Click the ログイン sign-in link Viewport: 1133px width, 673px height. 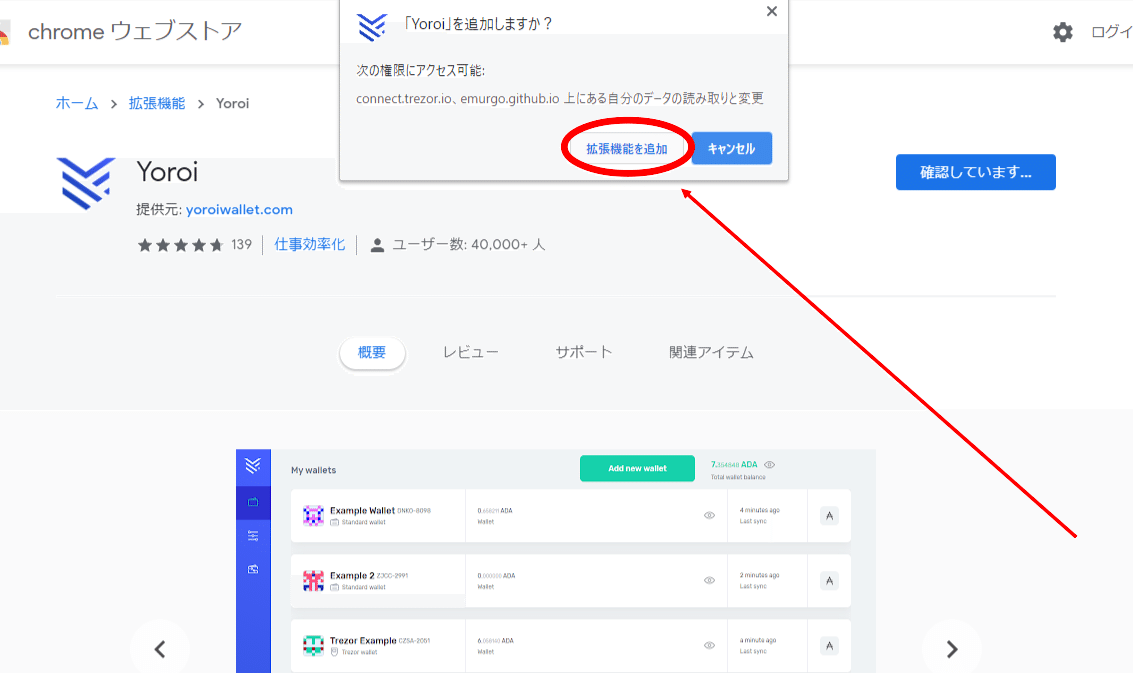coord(1111,32)
